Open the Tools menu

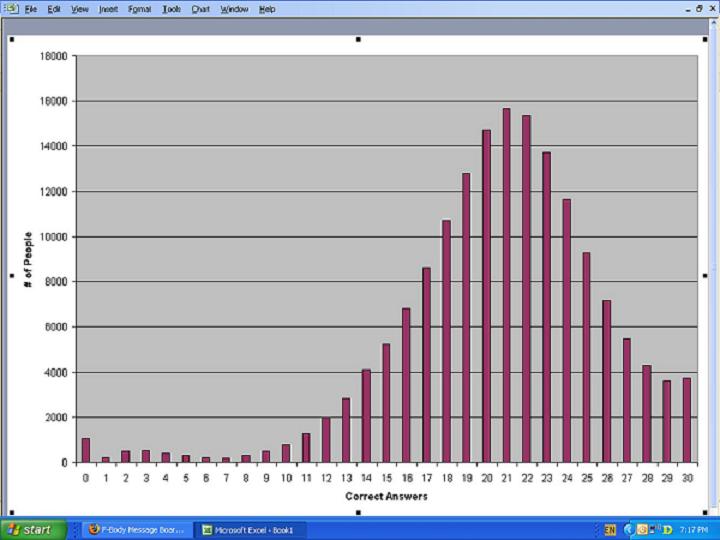click(172, 9)
